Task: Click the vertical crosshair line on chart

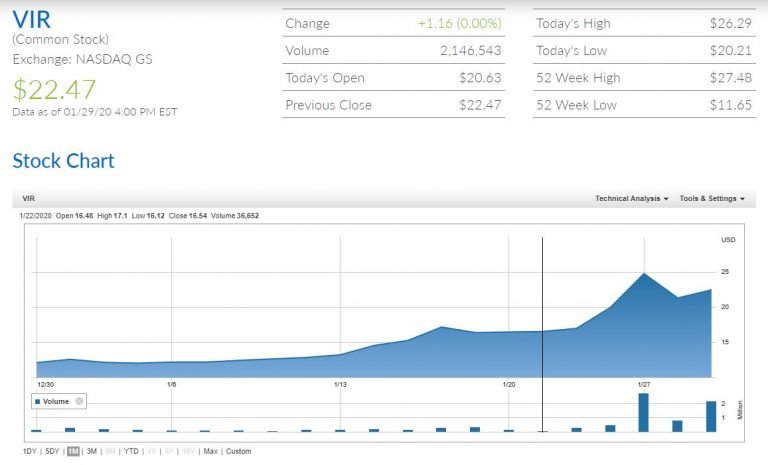Action: [542, 300]
